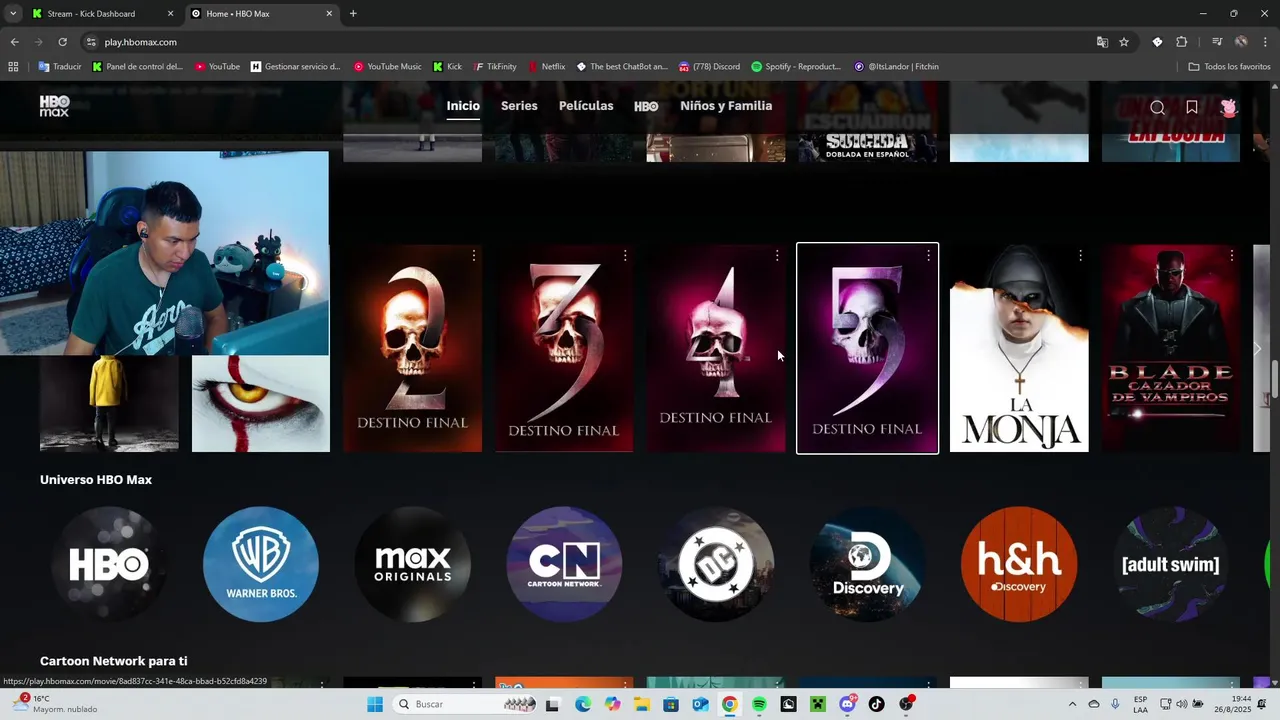Select the Destino Final 4 poster
This screenshot has width=1280, height=720.
point(716,348)
